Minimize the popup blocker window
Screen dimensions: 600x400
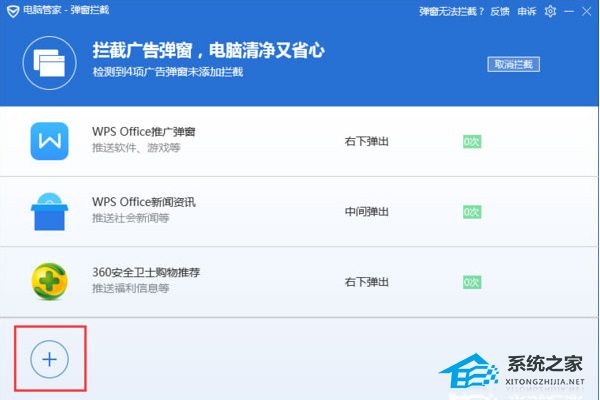(x=569, y=11)
